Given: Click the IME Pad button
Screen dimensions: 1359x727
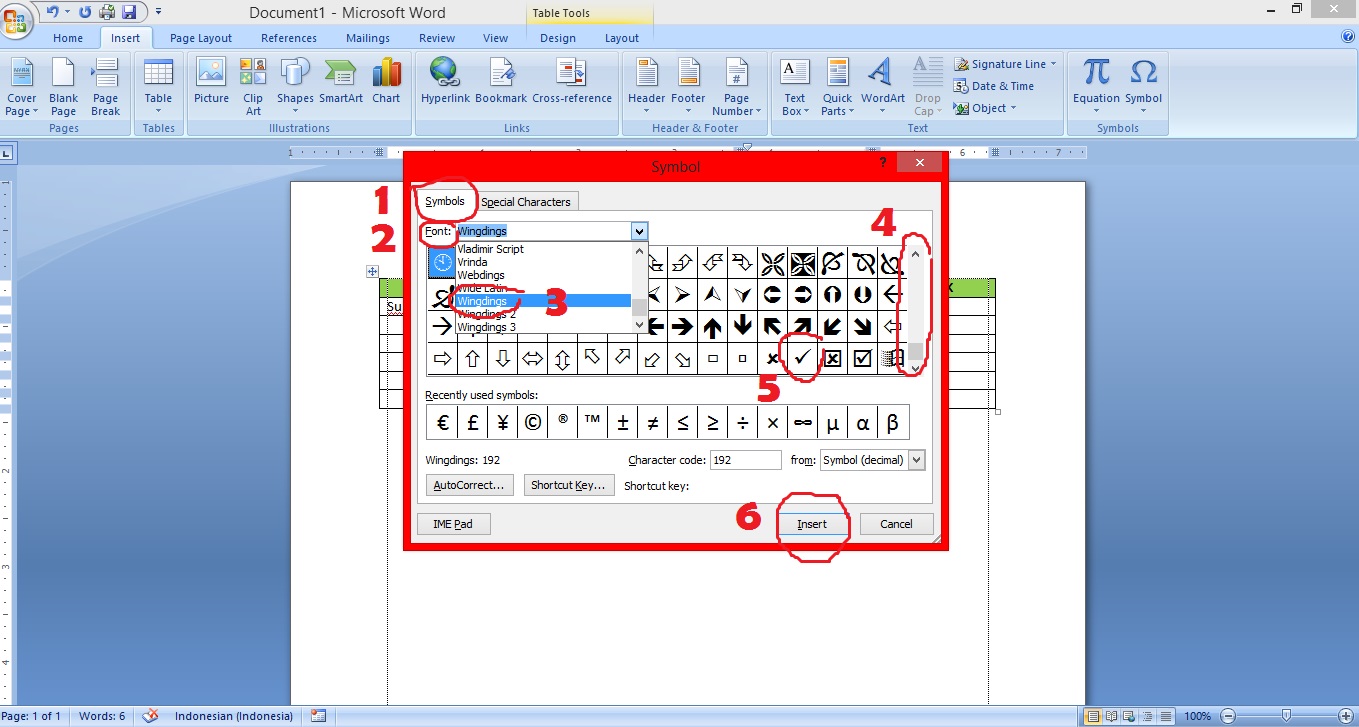Looking at the screenshot, I should coord(453,524).
